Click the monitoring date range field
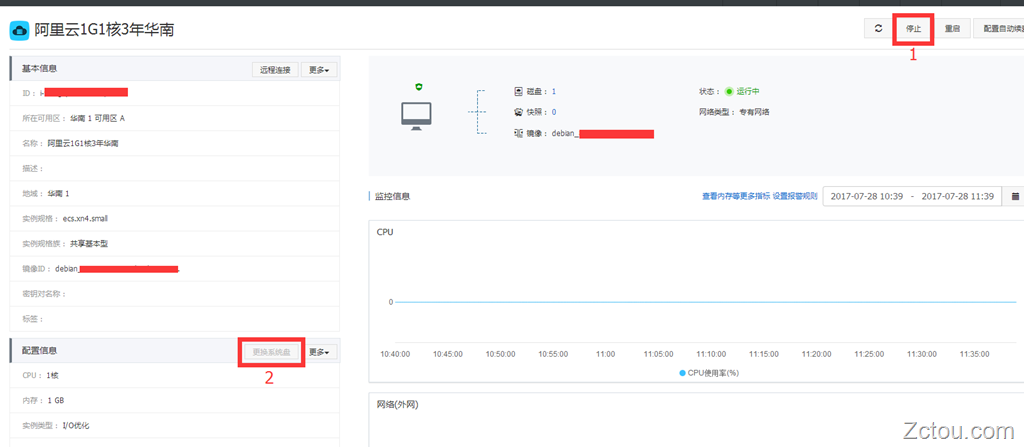This screenshot has width=1024, height=447. pyautogui.click(x=912, y=196)
